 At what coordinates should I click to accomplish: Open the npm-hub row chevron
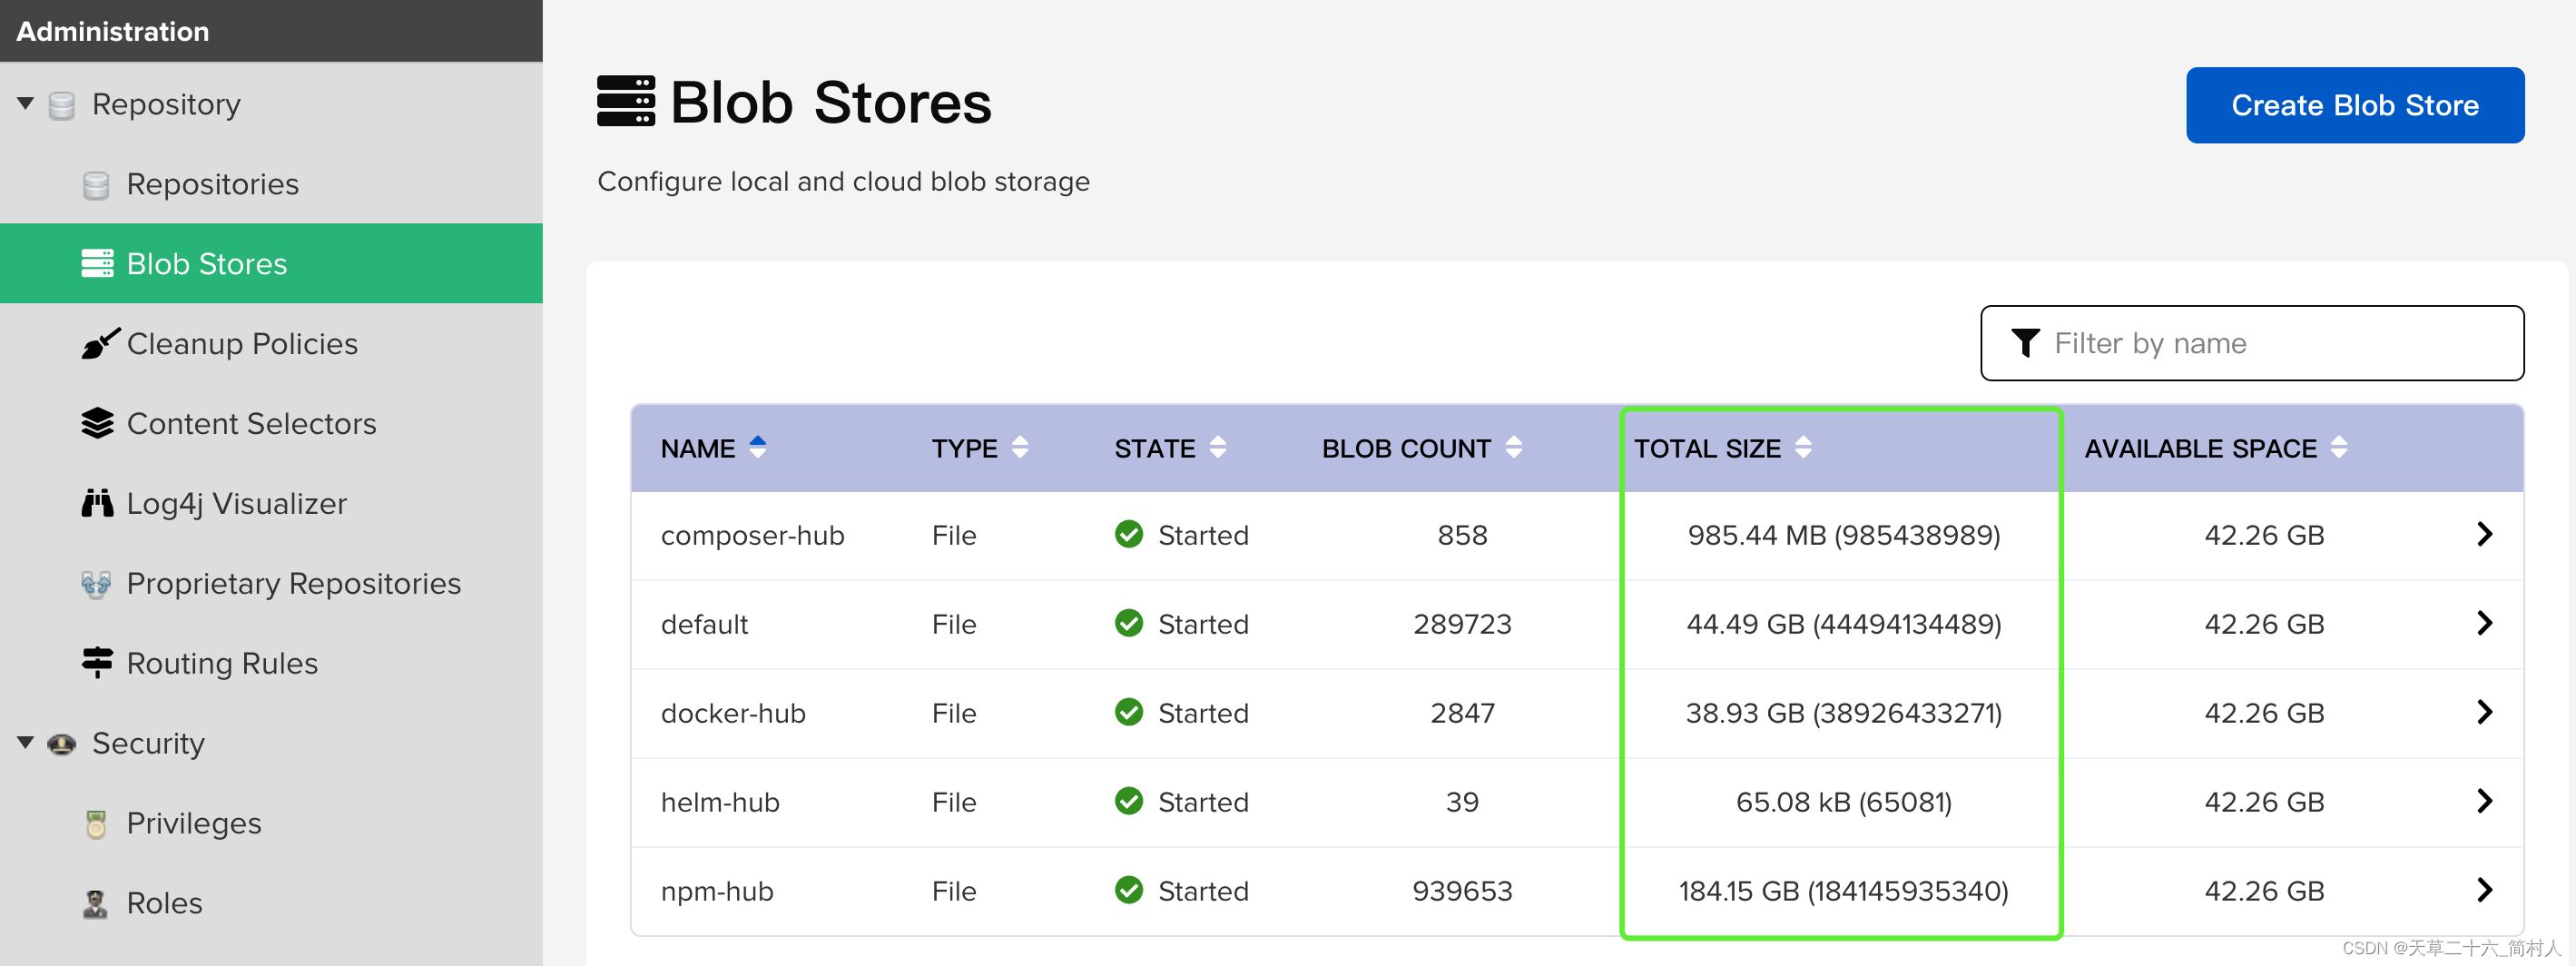[x=2484, y=890]
